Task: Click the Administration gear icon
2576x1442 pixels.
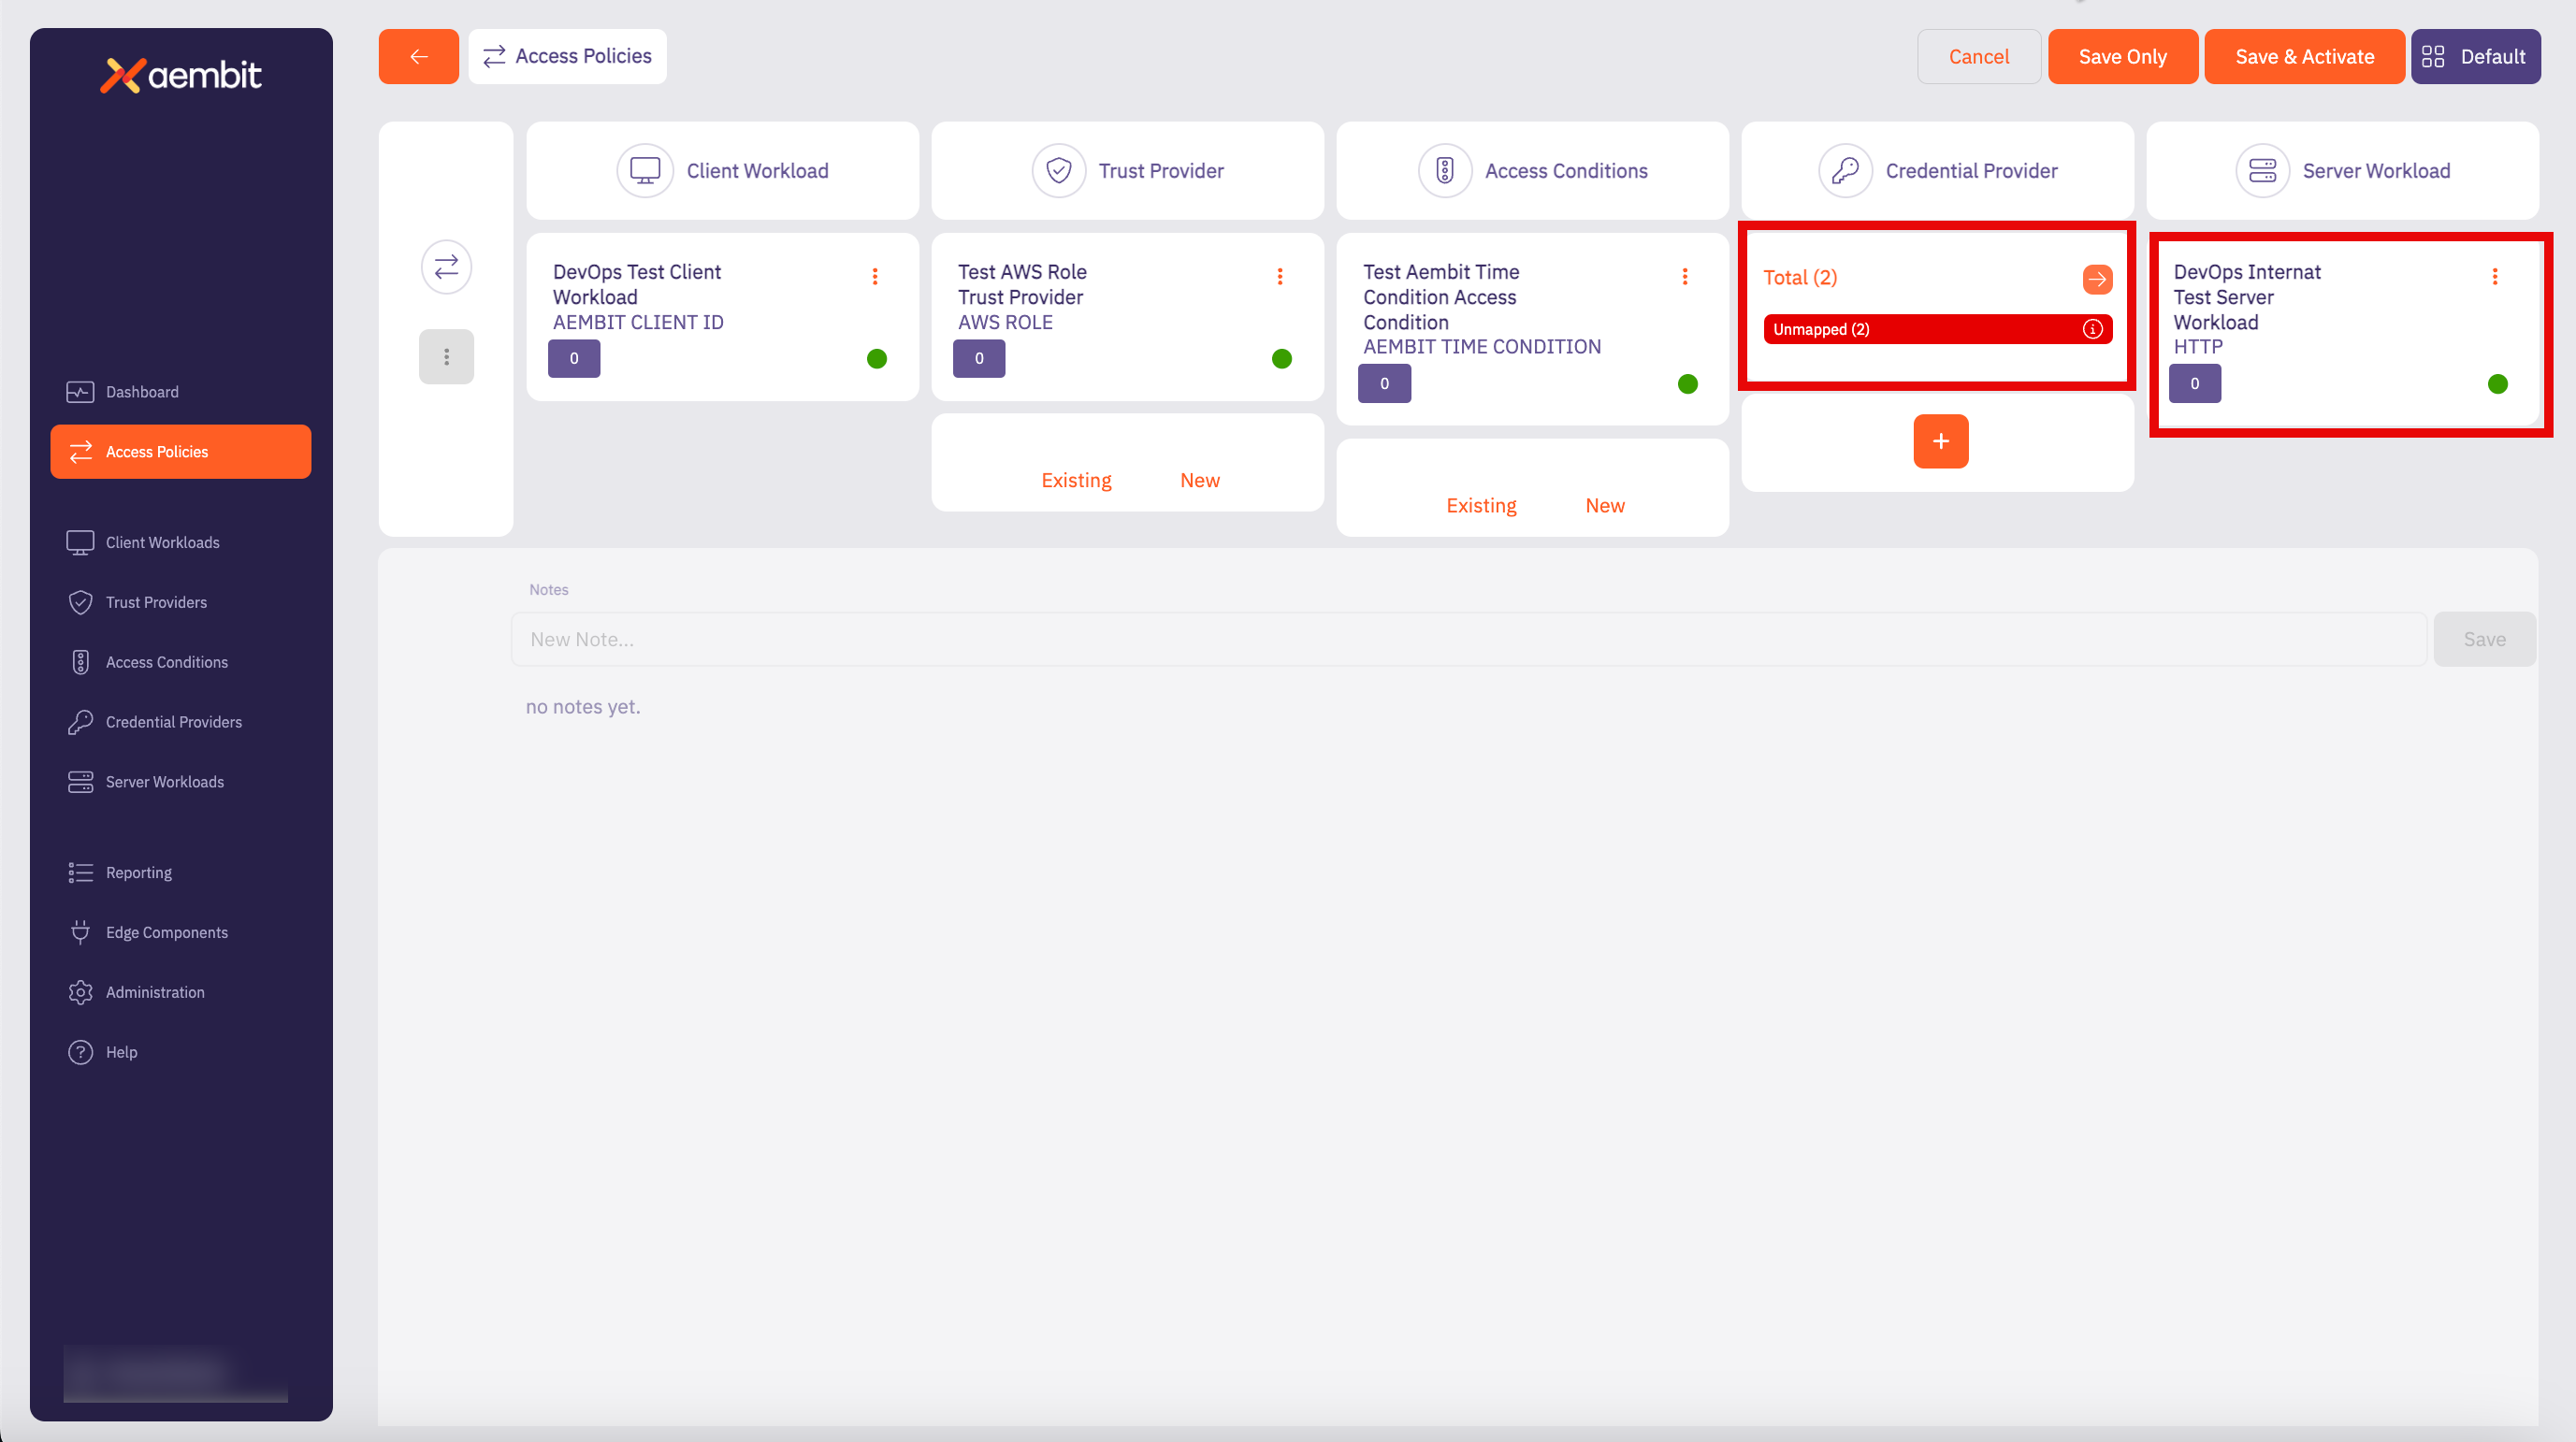Action: tap(80, 992)
